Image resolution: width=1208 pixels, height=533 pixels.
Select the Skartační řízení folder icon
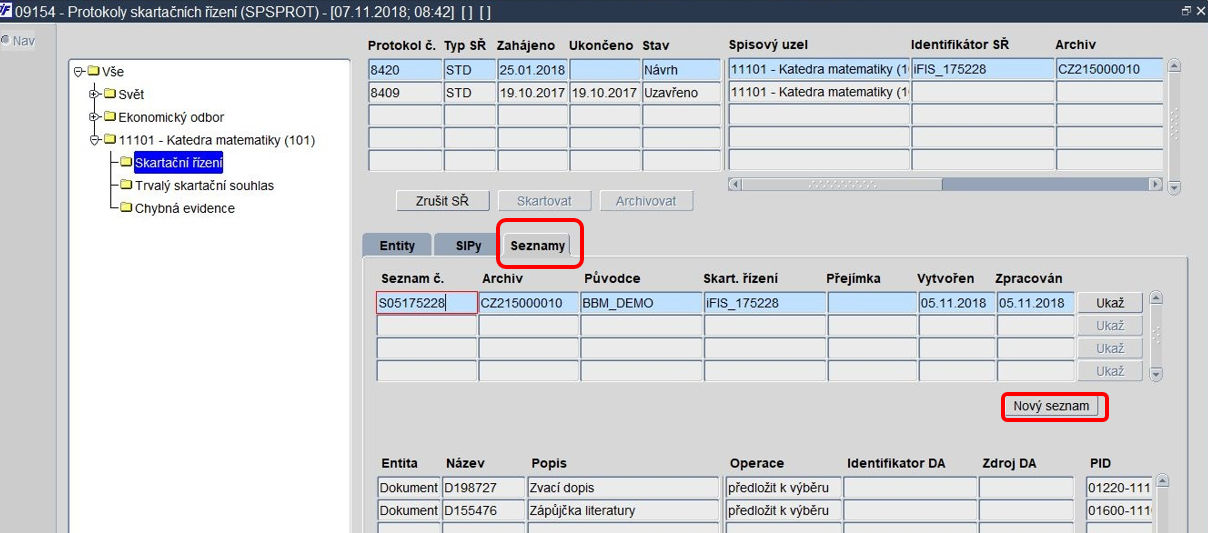click(126, 162)
